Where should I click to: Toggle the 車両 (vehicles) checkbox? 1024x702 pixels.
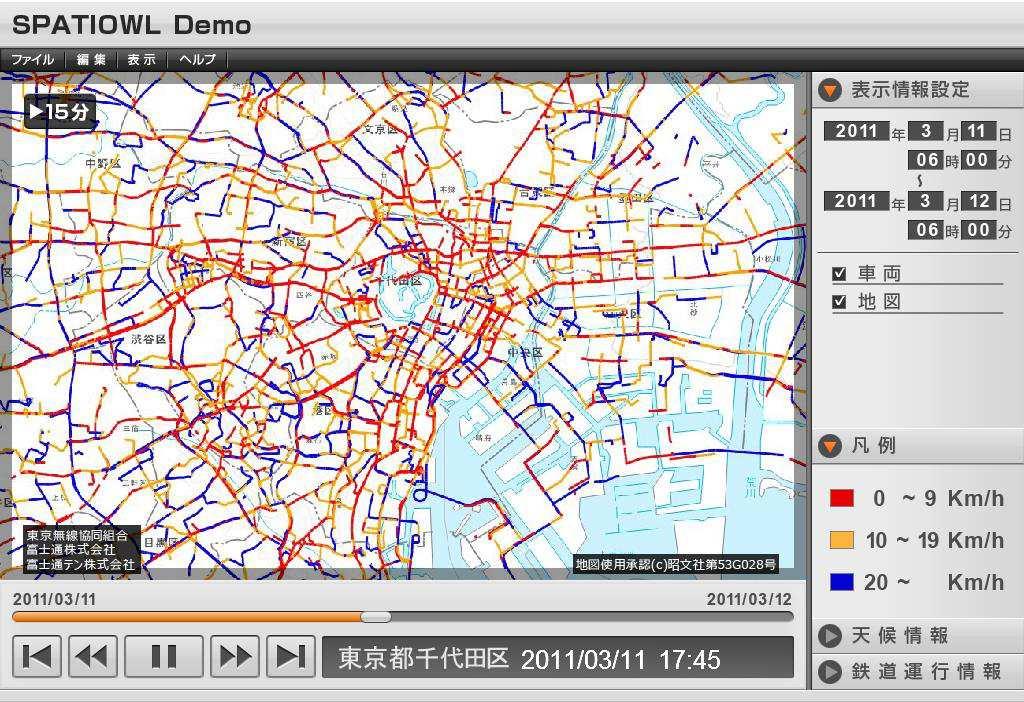click(x=840, y=274)
